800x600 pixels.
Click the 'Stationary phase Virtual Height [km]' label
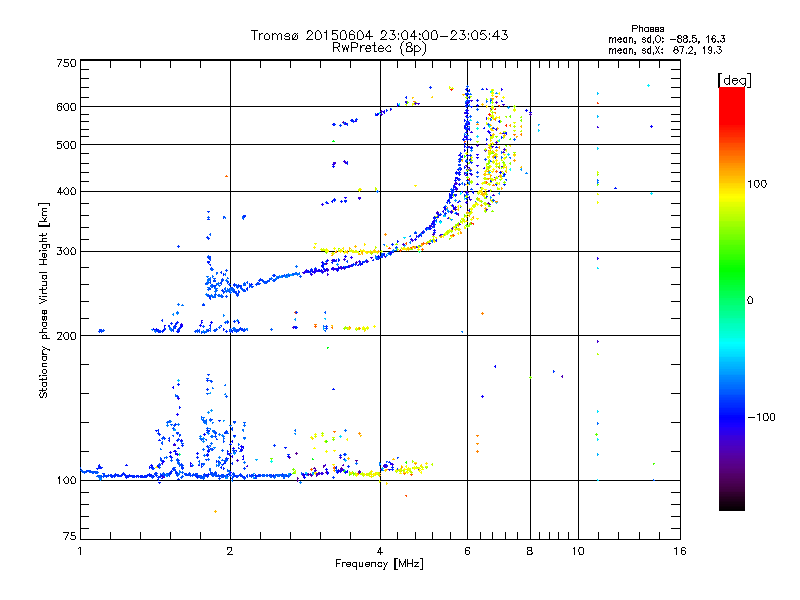click(44, 300)
